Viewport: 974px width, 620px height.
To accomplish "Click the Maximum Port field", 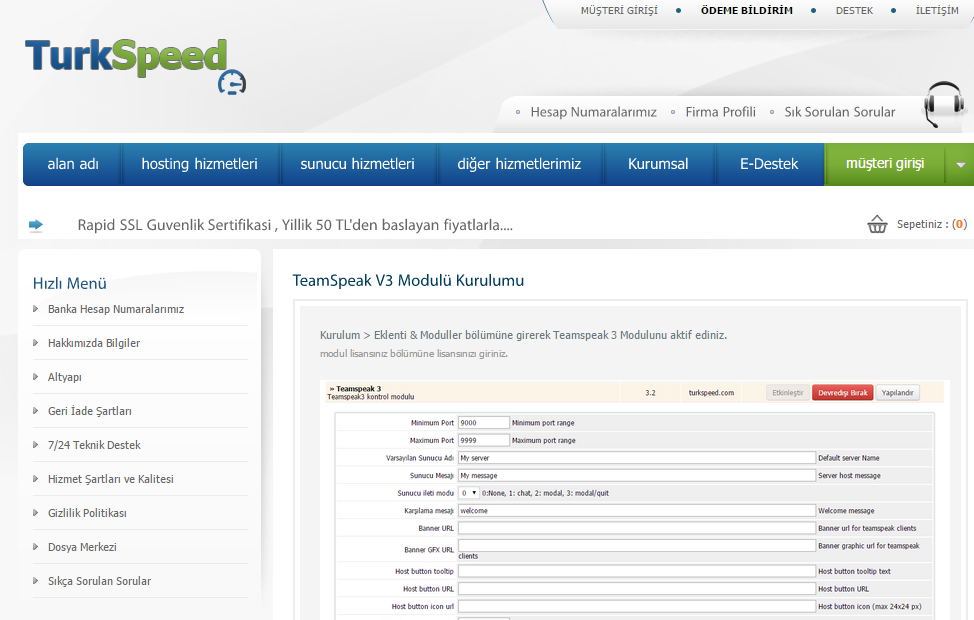I will pos(483,440).
